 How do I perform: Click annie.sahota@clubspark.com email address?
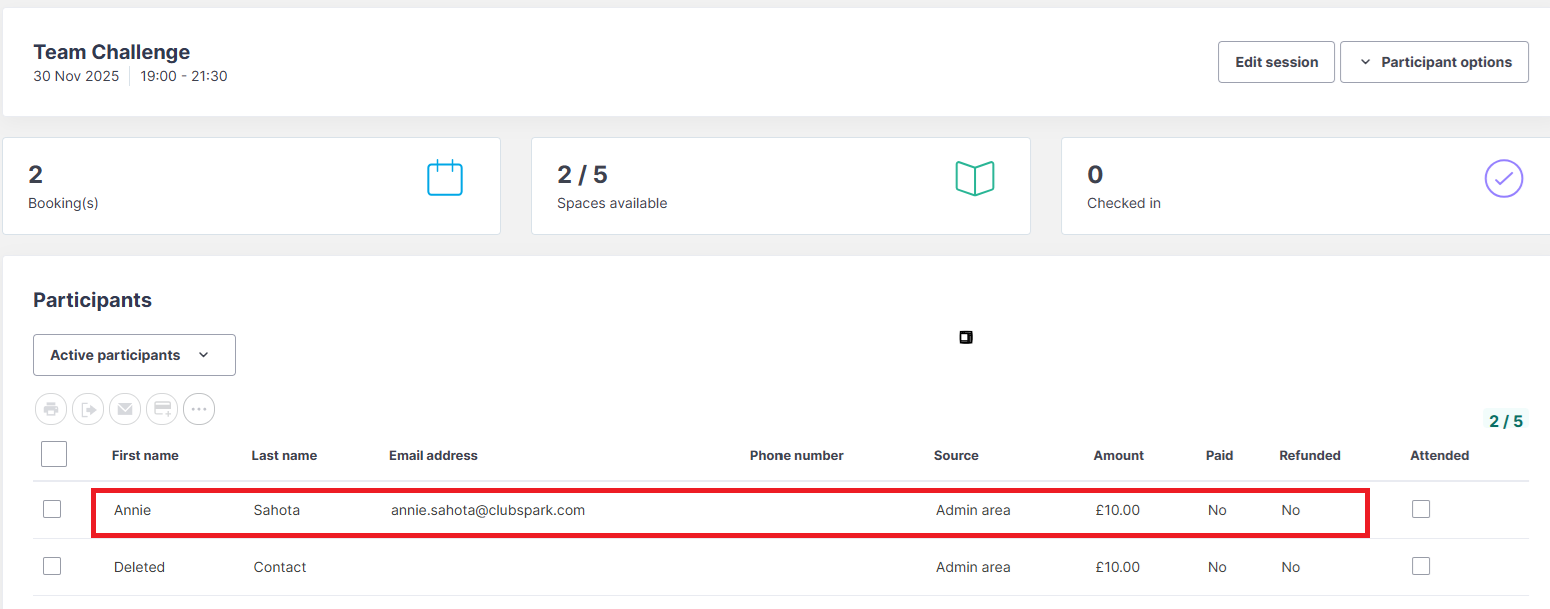[488, 510]
